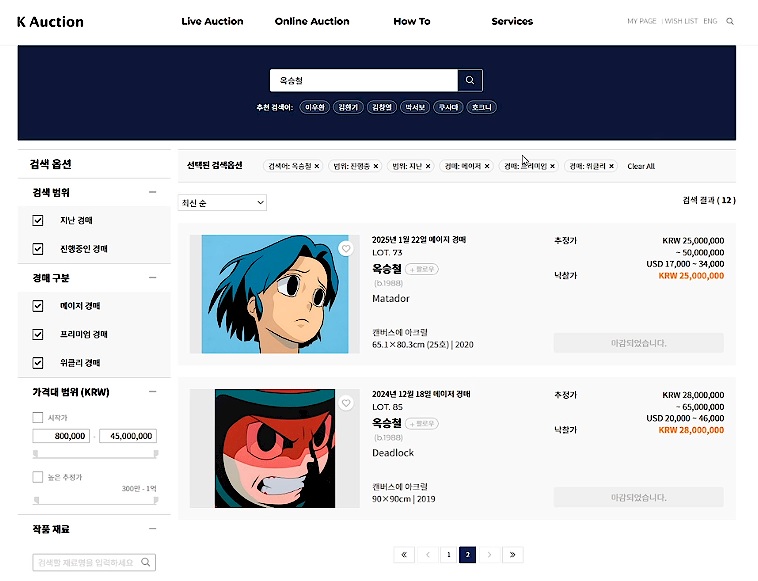Remove the 경매: 메이저 filter chip
This screenshot has width=758, height=581.
point(487,166)
